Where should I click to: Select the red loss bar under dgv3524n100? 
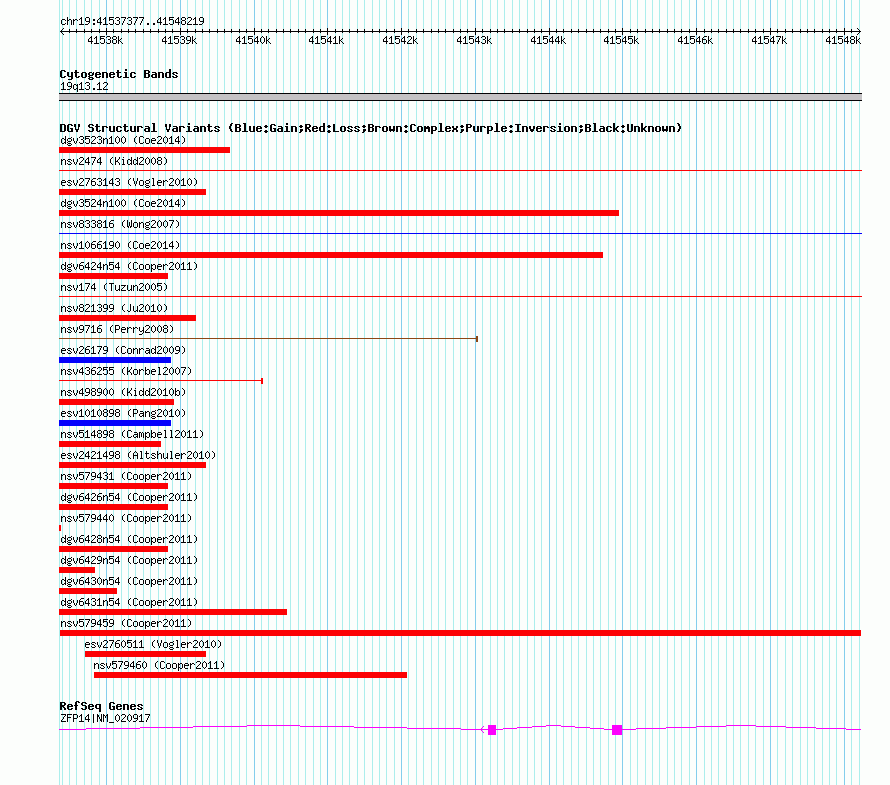(339, 213)
